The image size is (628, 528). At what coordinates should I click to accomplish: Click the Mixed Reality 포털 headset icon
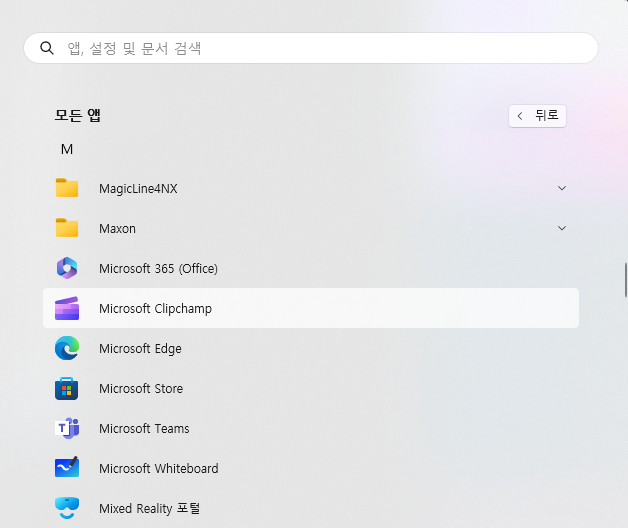pyautogui.click(x=67, y=508)
